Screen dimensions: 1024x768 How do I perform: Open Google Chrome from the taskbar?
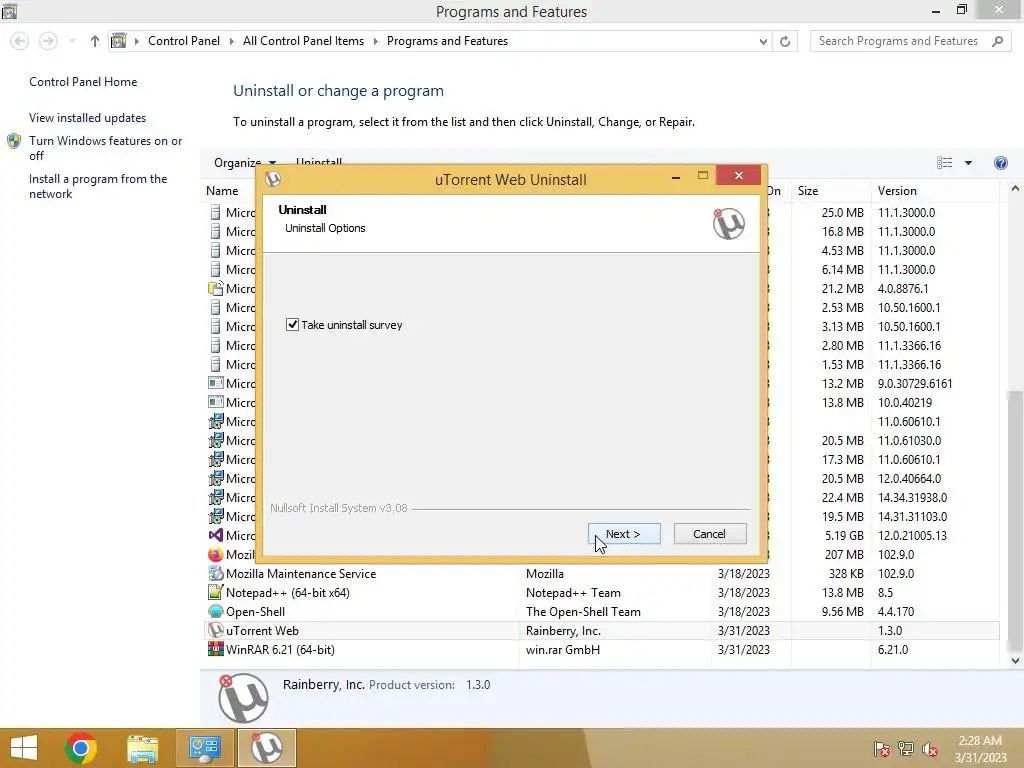pos(81,748)
